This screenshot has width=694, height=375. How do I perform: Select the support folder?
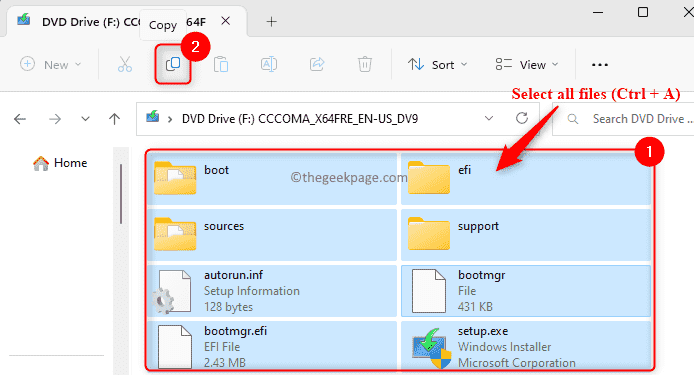(x=526, y=235)
